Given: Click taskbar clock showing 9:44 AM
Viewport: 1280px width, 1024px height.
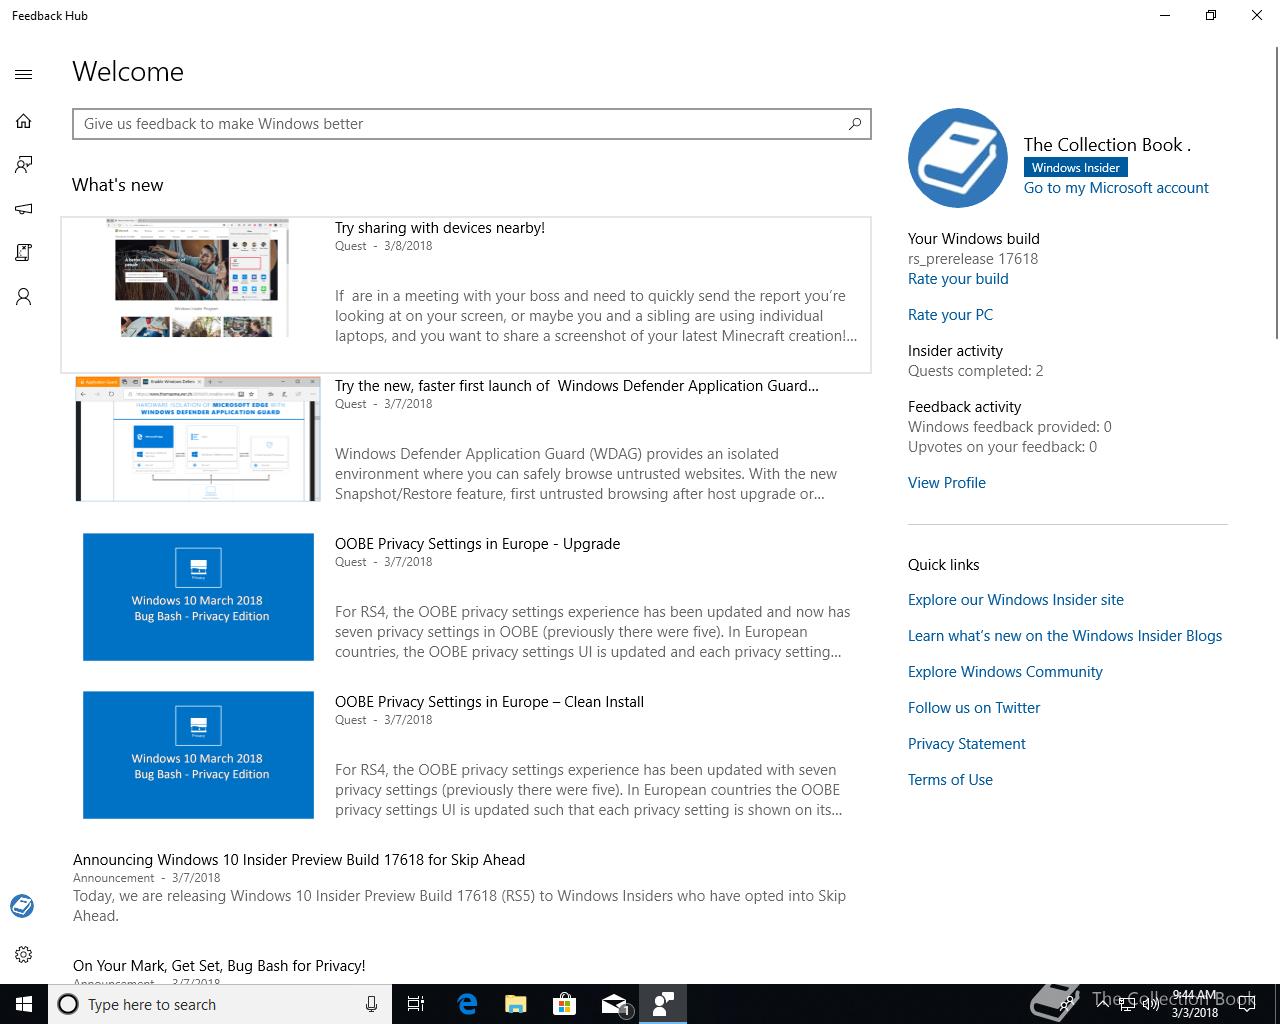Looking at the screenshot, I should tap(1195, 1004).
